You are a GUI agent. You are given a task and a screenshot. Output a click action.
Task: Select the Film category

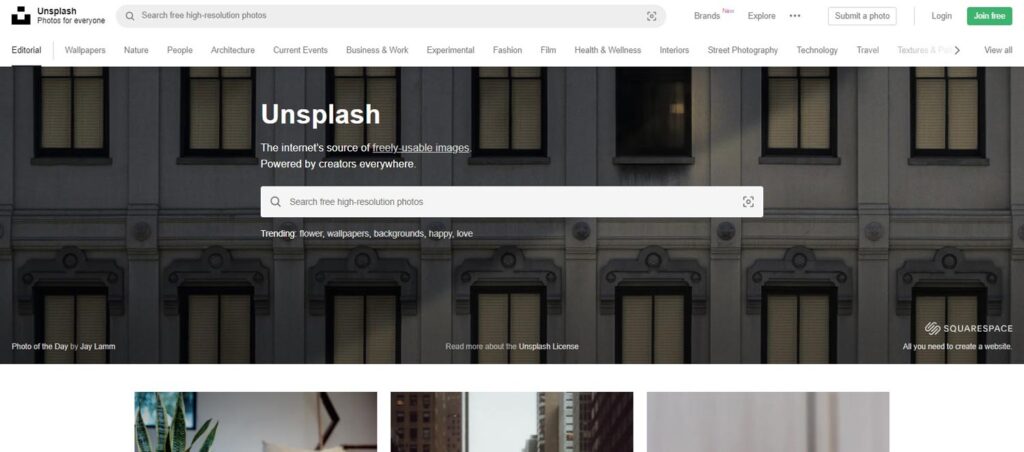pyautogui.click(x=549, y=50)
